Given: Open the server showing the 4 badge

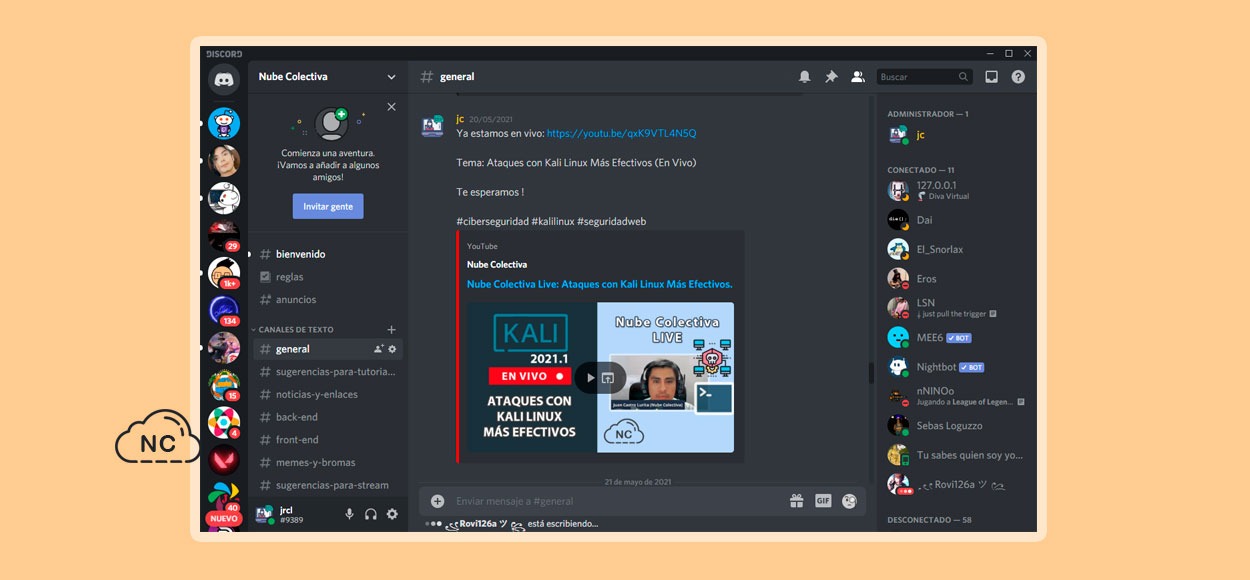Looking at the screenshot, I should [224, 423].
